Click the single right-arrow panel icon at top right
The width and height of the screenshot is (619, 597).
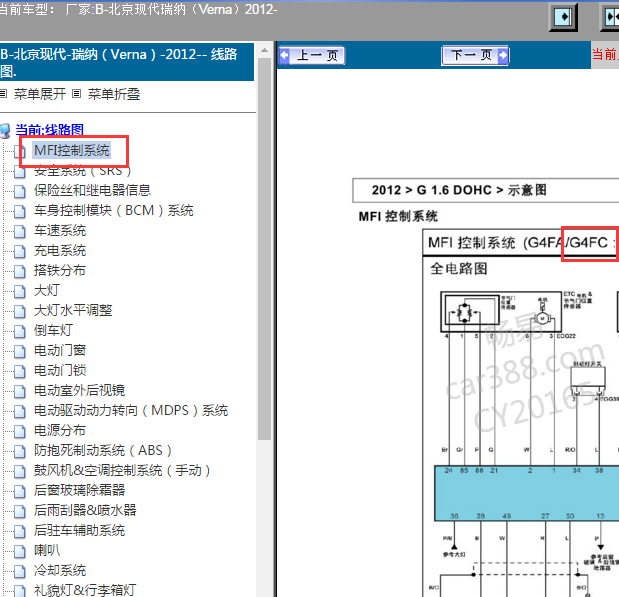point(563,17)
